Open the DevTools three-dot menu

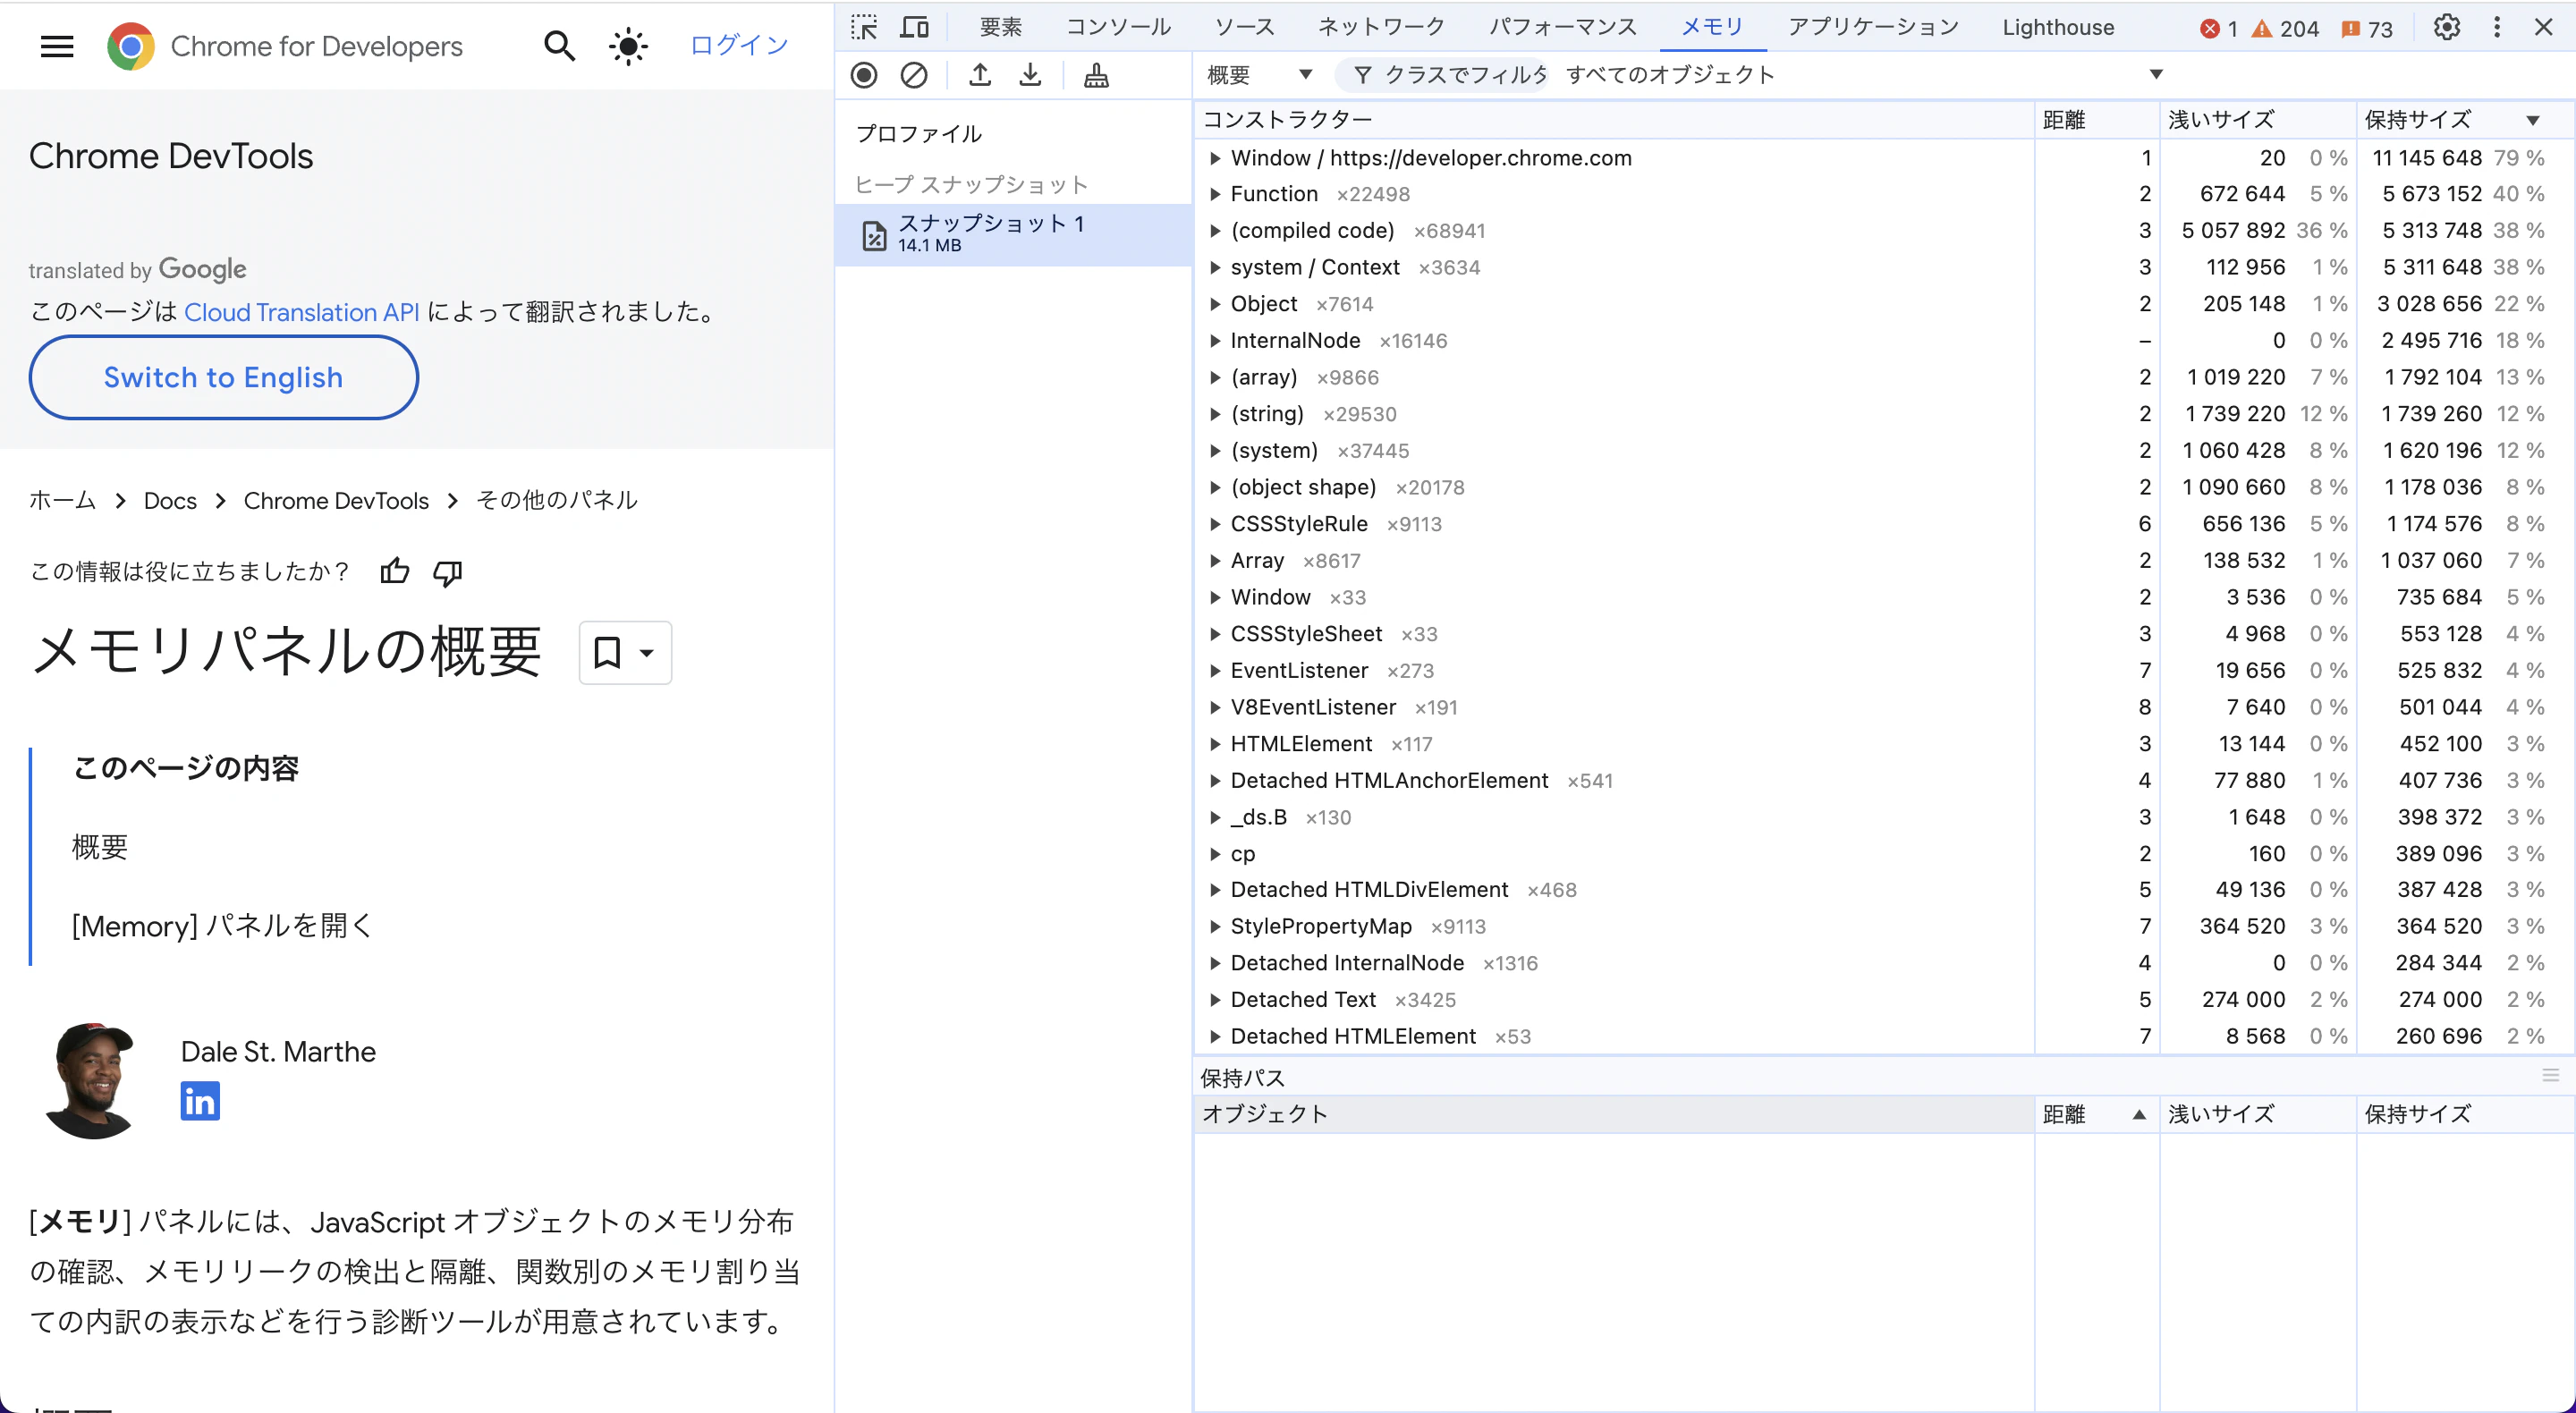(2497, 27)
